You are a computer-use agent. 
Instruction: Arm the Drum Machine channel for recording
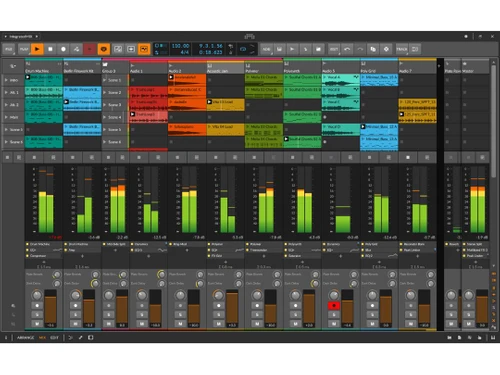point(37,306)
